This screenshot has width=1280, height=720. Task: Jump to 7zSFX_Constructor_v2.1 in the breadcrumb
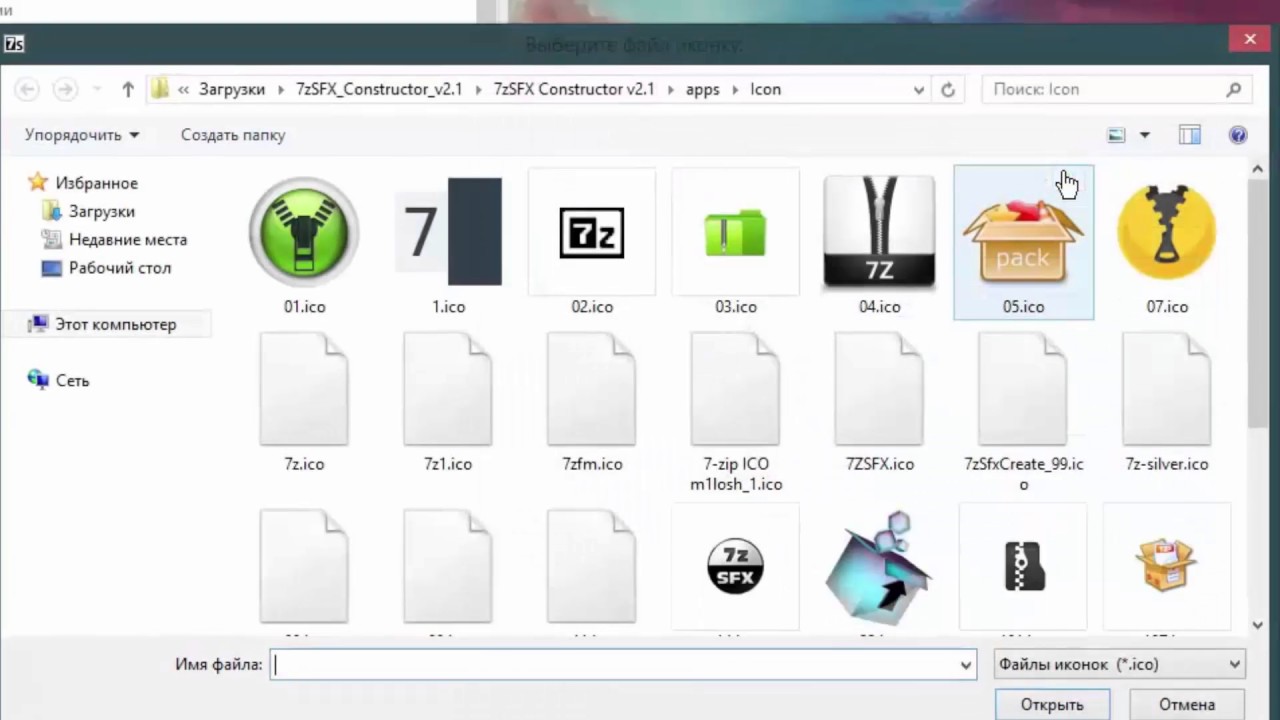379,89
